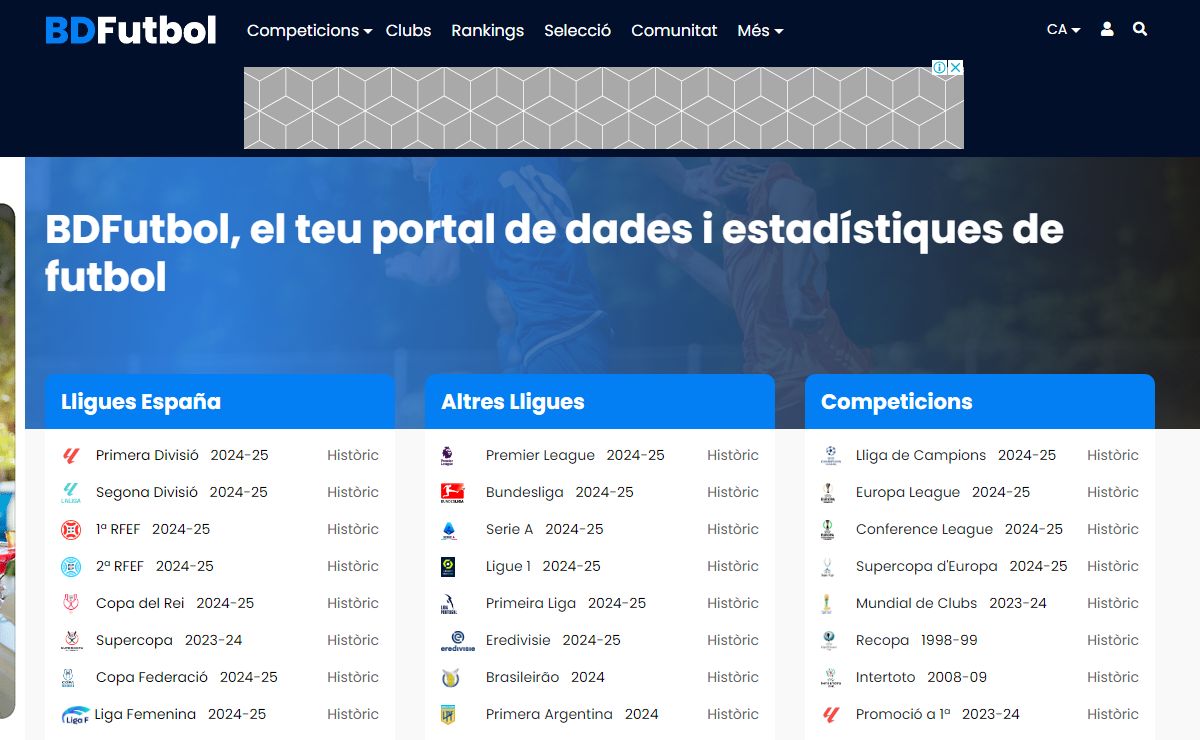Click the ad info icon
The image size is (1200, 740).
pos(940,67)
